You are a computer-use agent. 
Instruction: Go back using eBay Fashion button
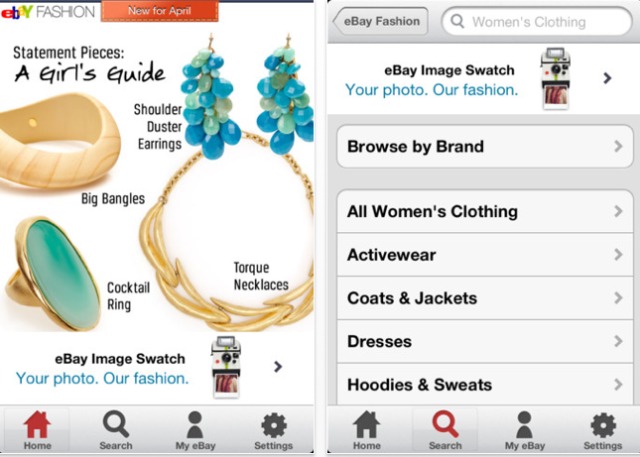click(x=380, y=21)
